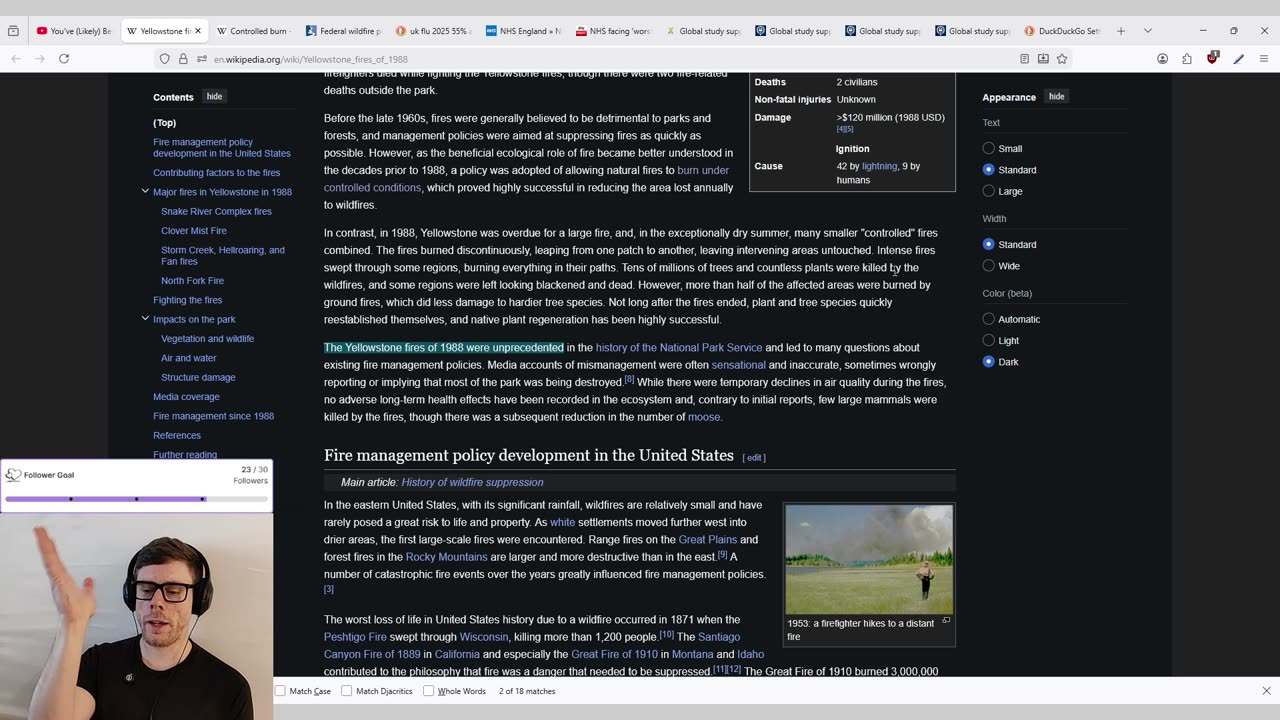Collapse Major fires in Yellowstone section chevron
The image size is (1280, 720).
tap(145, 191)
